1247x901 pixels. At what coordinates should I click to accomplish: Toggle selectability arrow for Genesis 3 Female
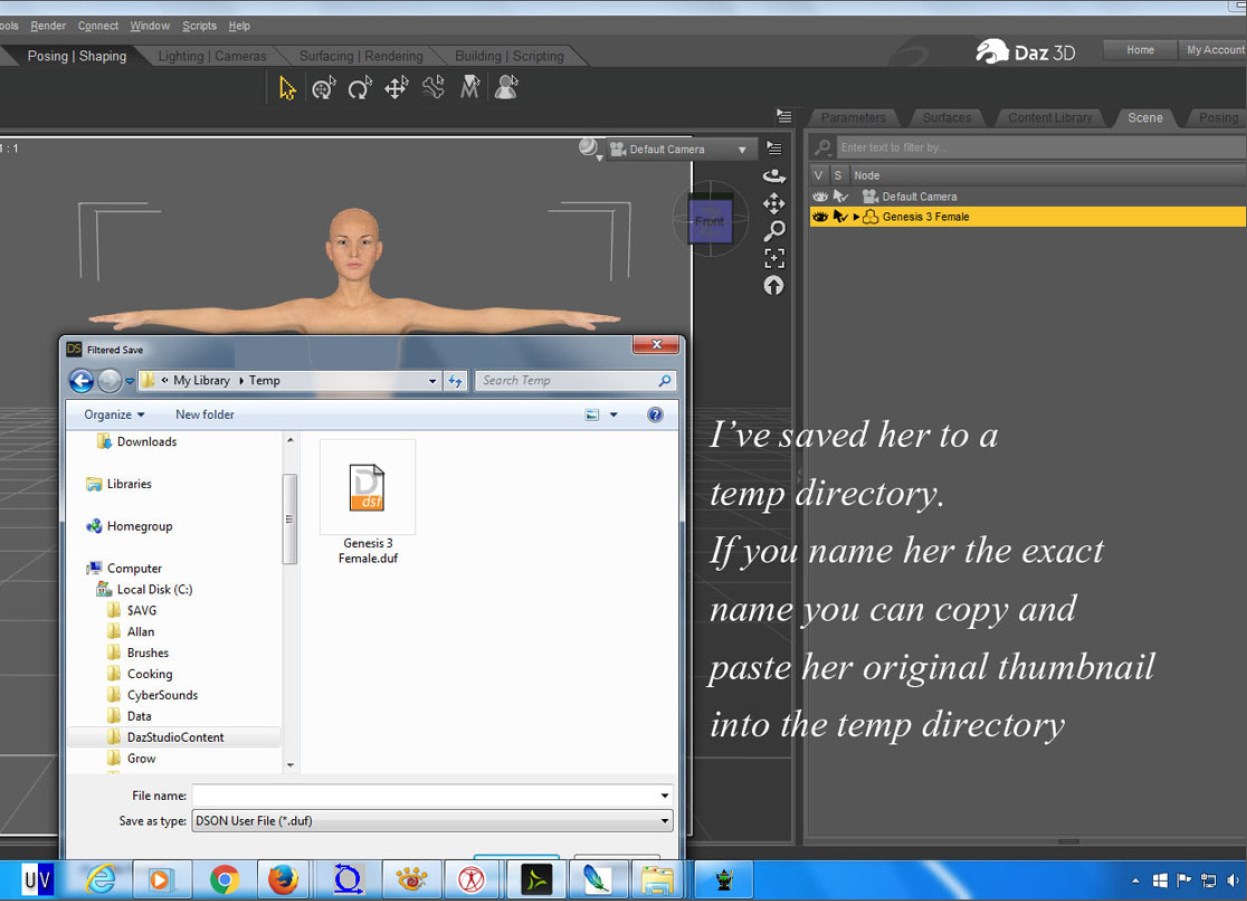click(840, 217)
